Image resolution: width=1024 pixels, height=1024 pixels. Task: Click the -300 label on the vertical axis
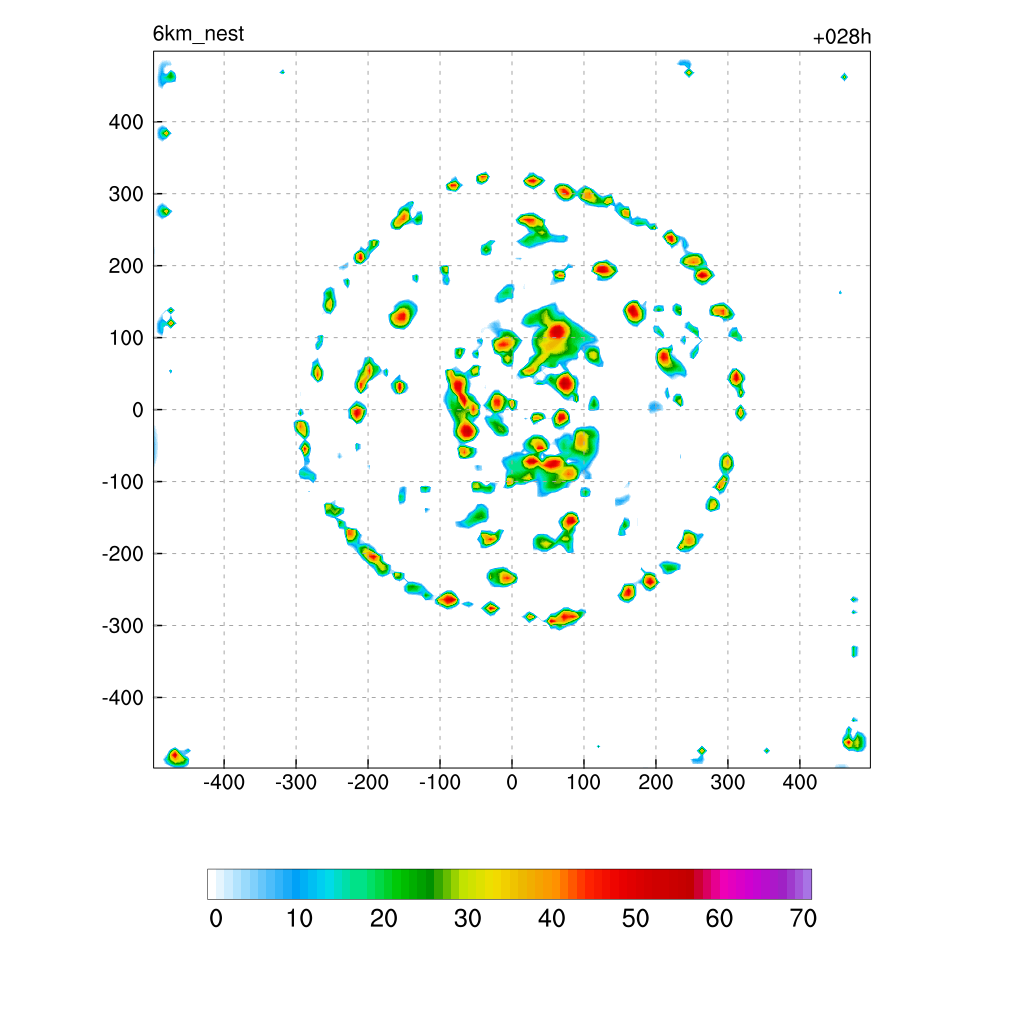coord(123,626)
